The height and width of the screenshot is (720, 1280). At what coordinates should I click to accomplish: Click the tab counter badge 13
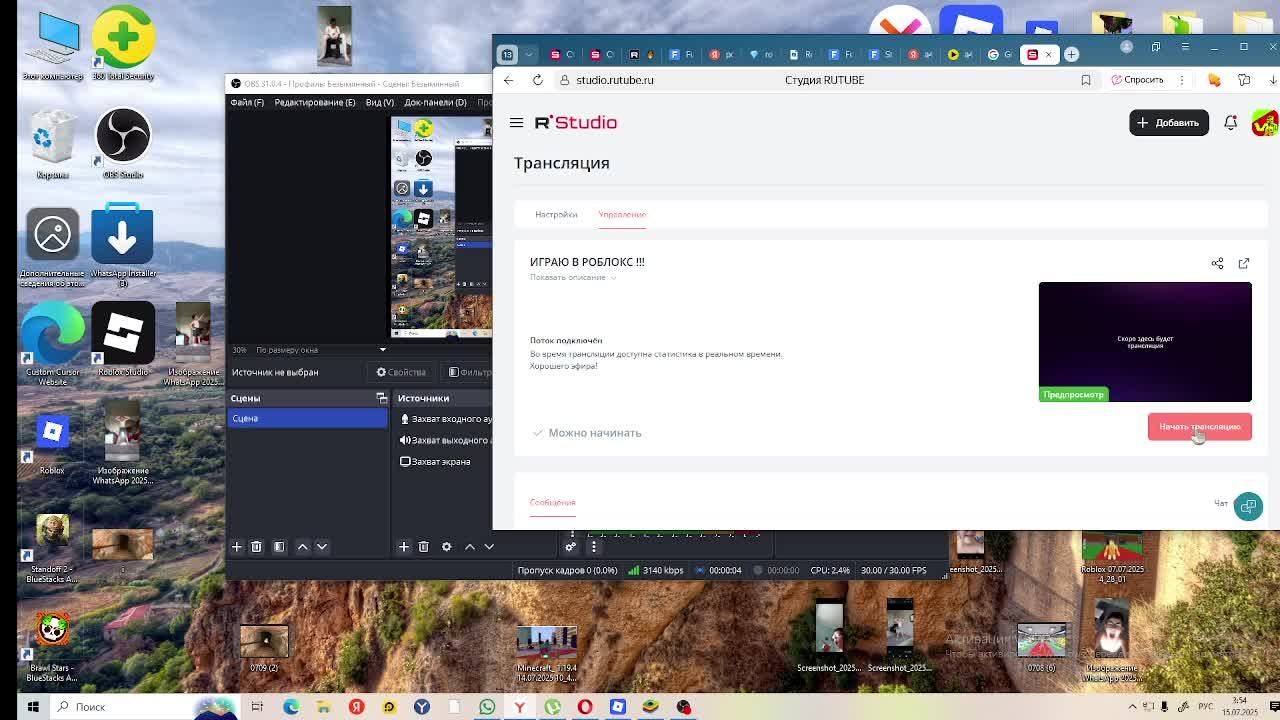click(507, 54)
